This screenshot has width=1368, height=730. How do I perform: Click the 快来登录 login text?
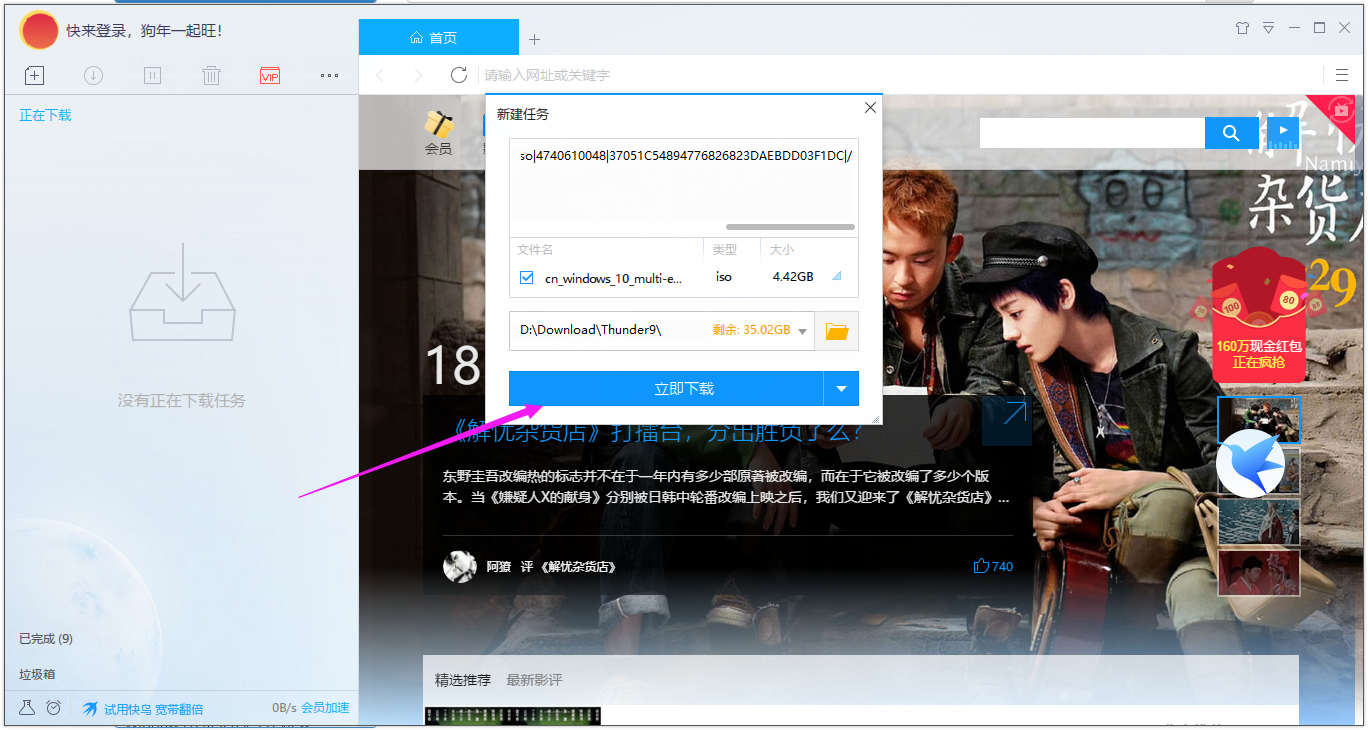click(144, 31)
